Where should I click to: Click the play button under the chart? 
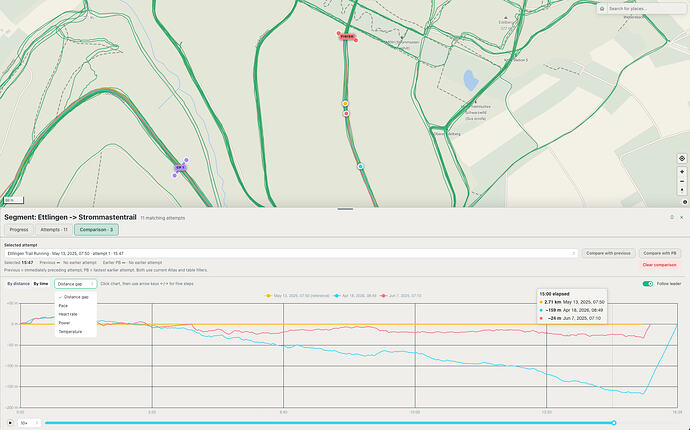(10, 423)
